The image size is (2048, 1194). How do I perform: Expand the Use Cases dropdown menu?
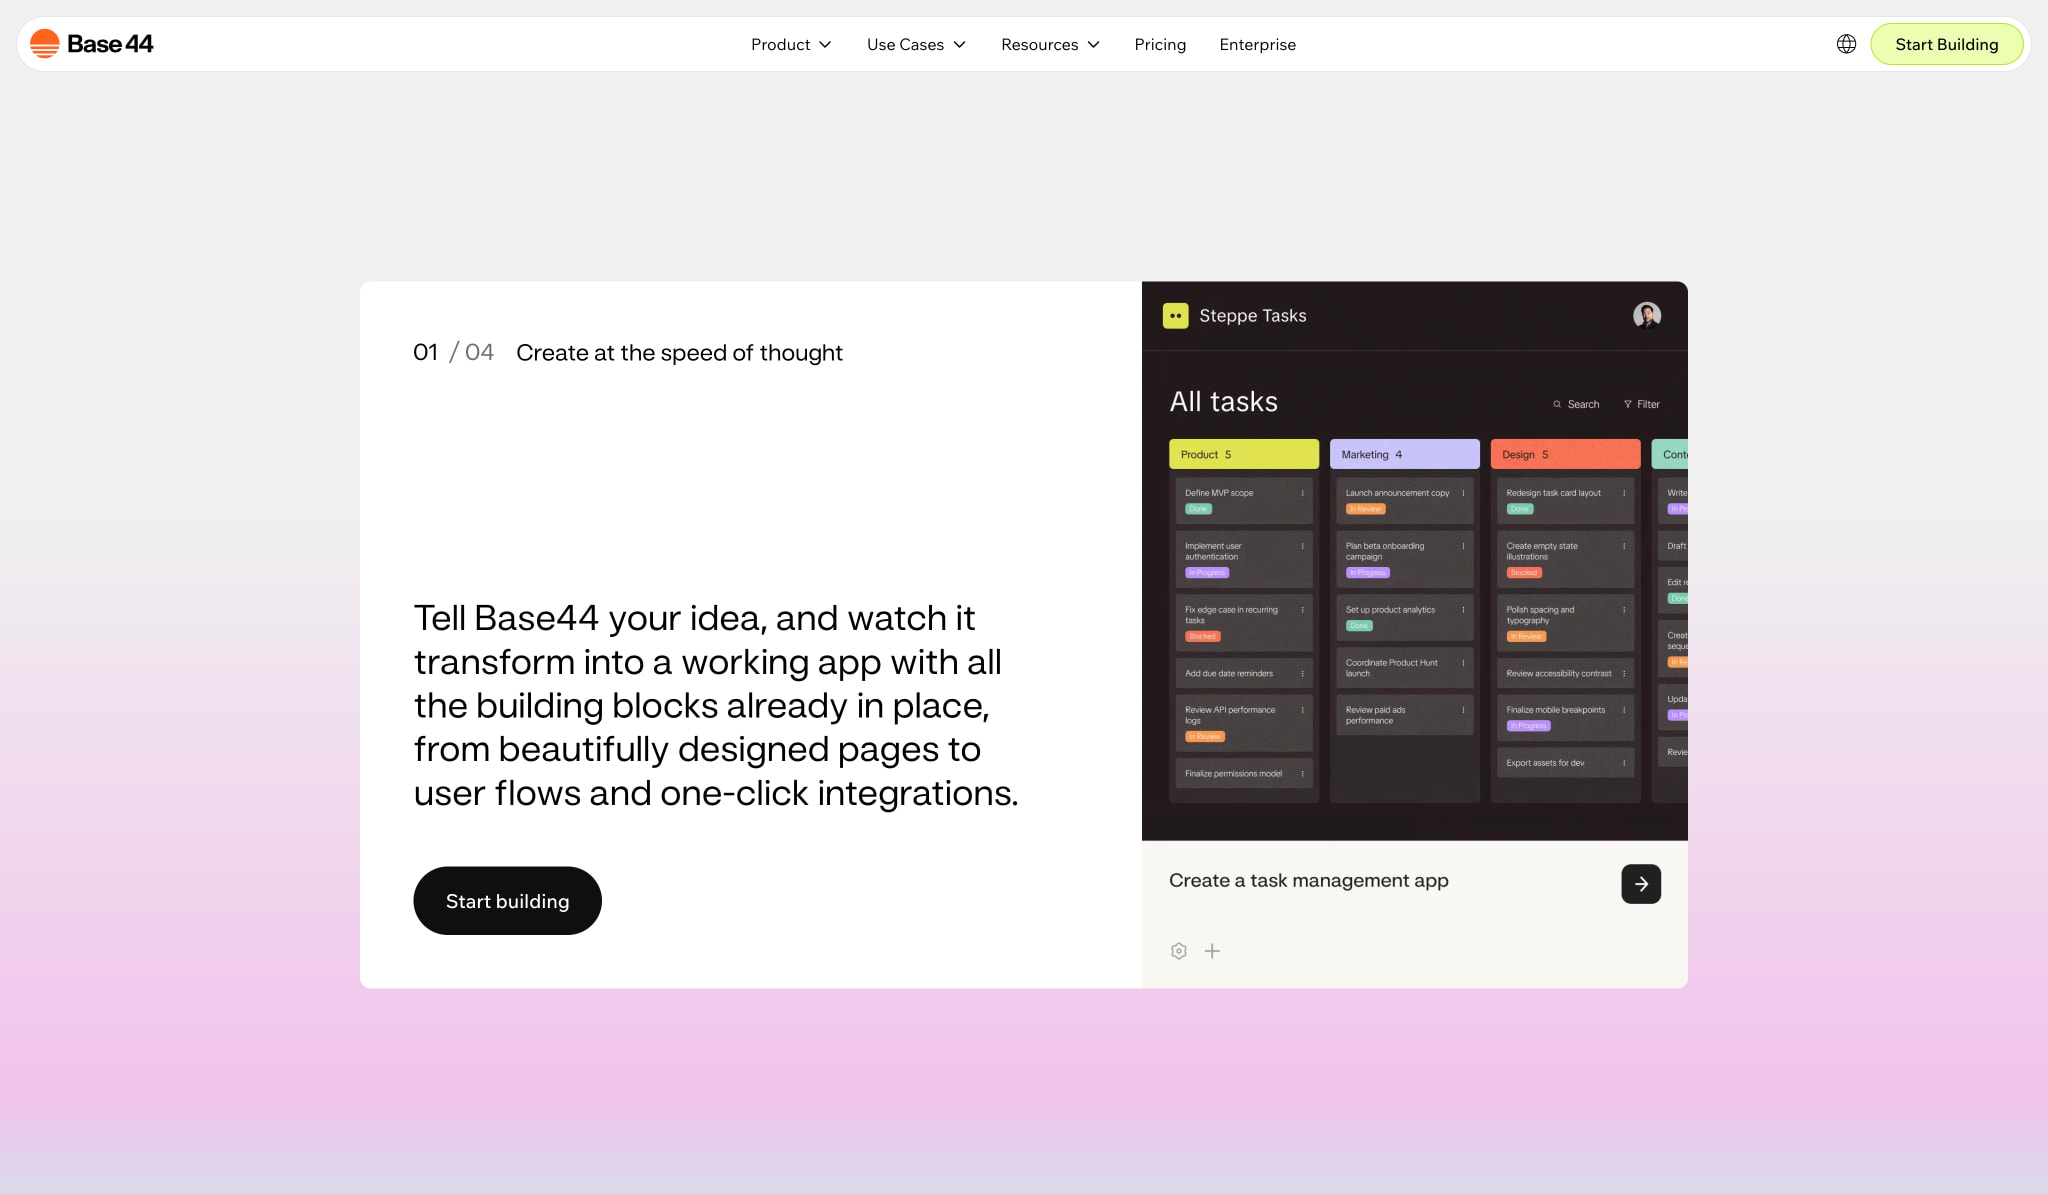[916, 44]
